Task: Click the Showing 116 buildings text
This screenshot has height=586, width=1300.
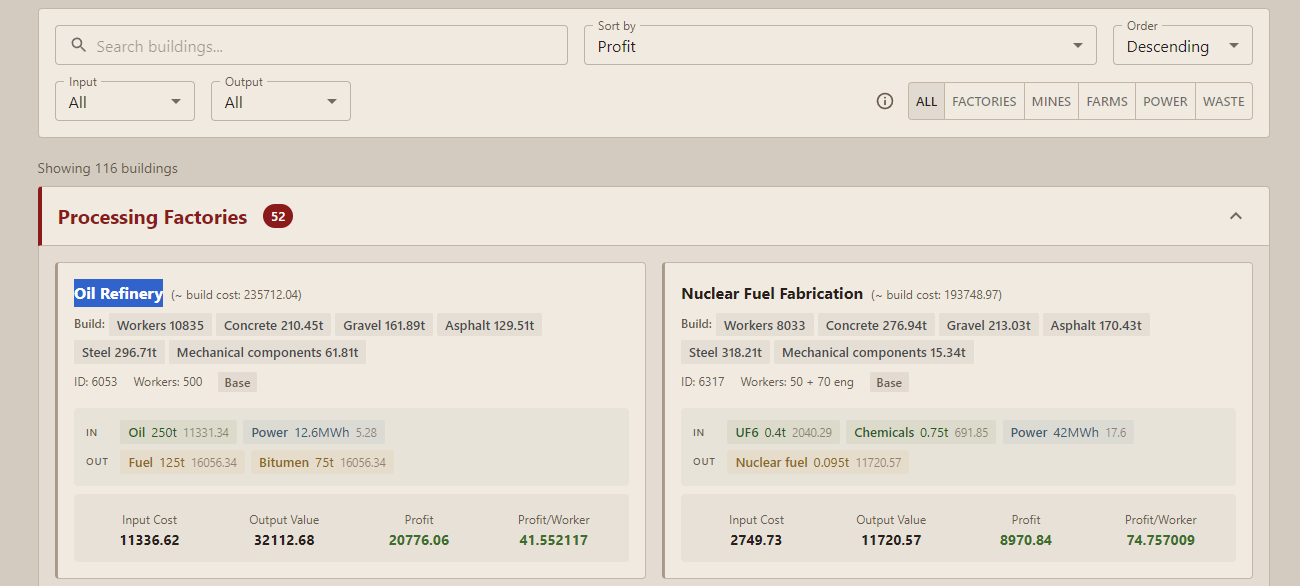Action: coord(108,168)
